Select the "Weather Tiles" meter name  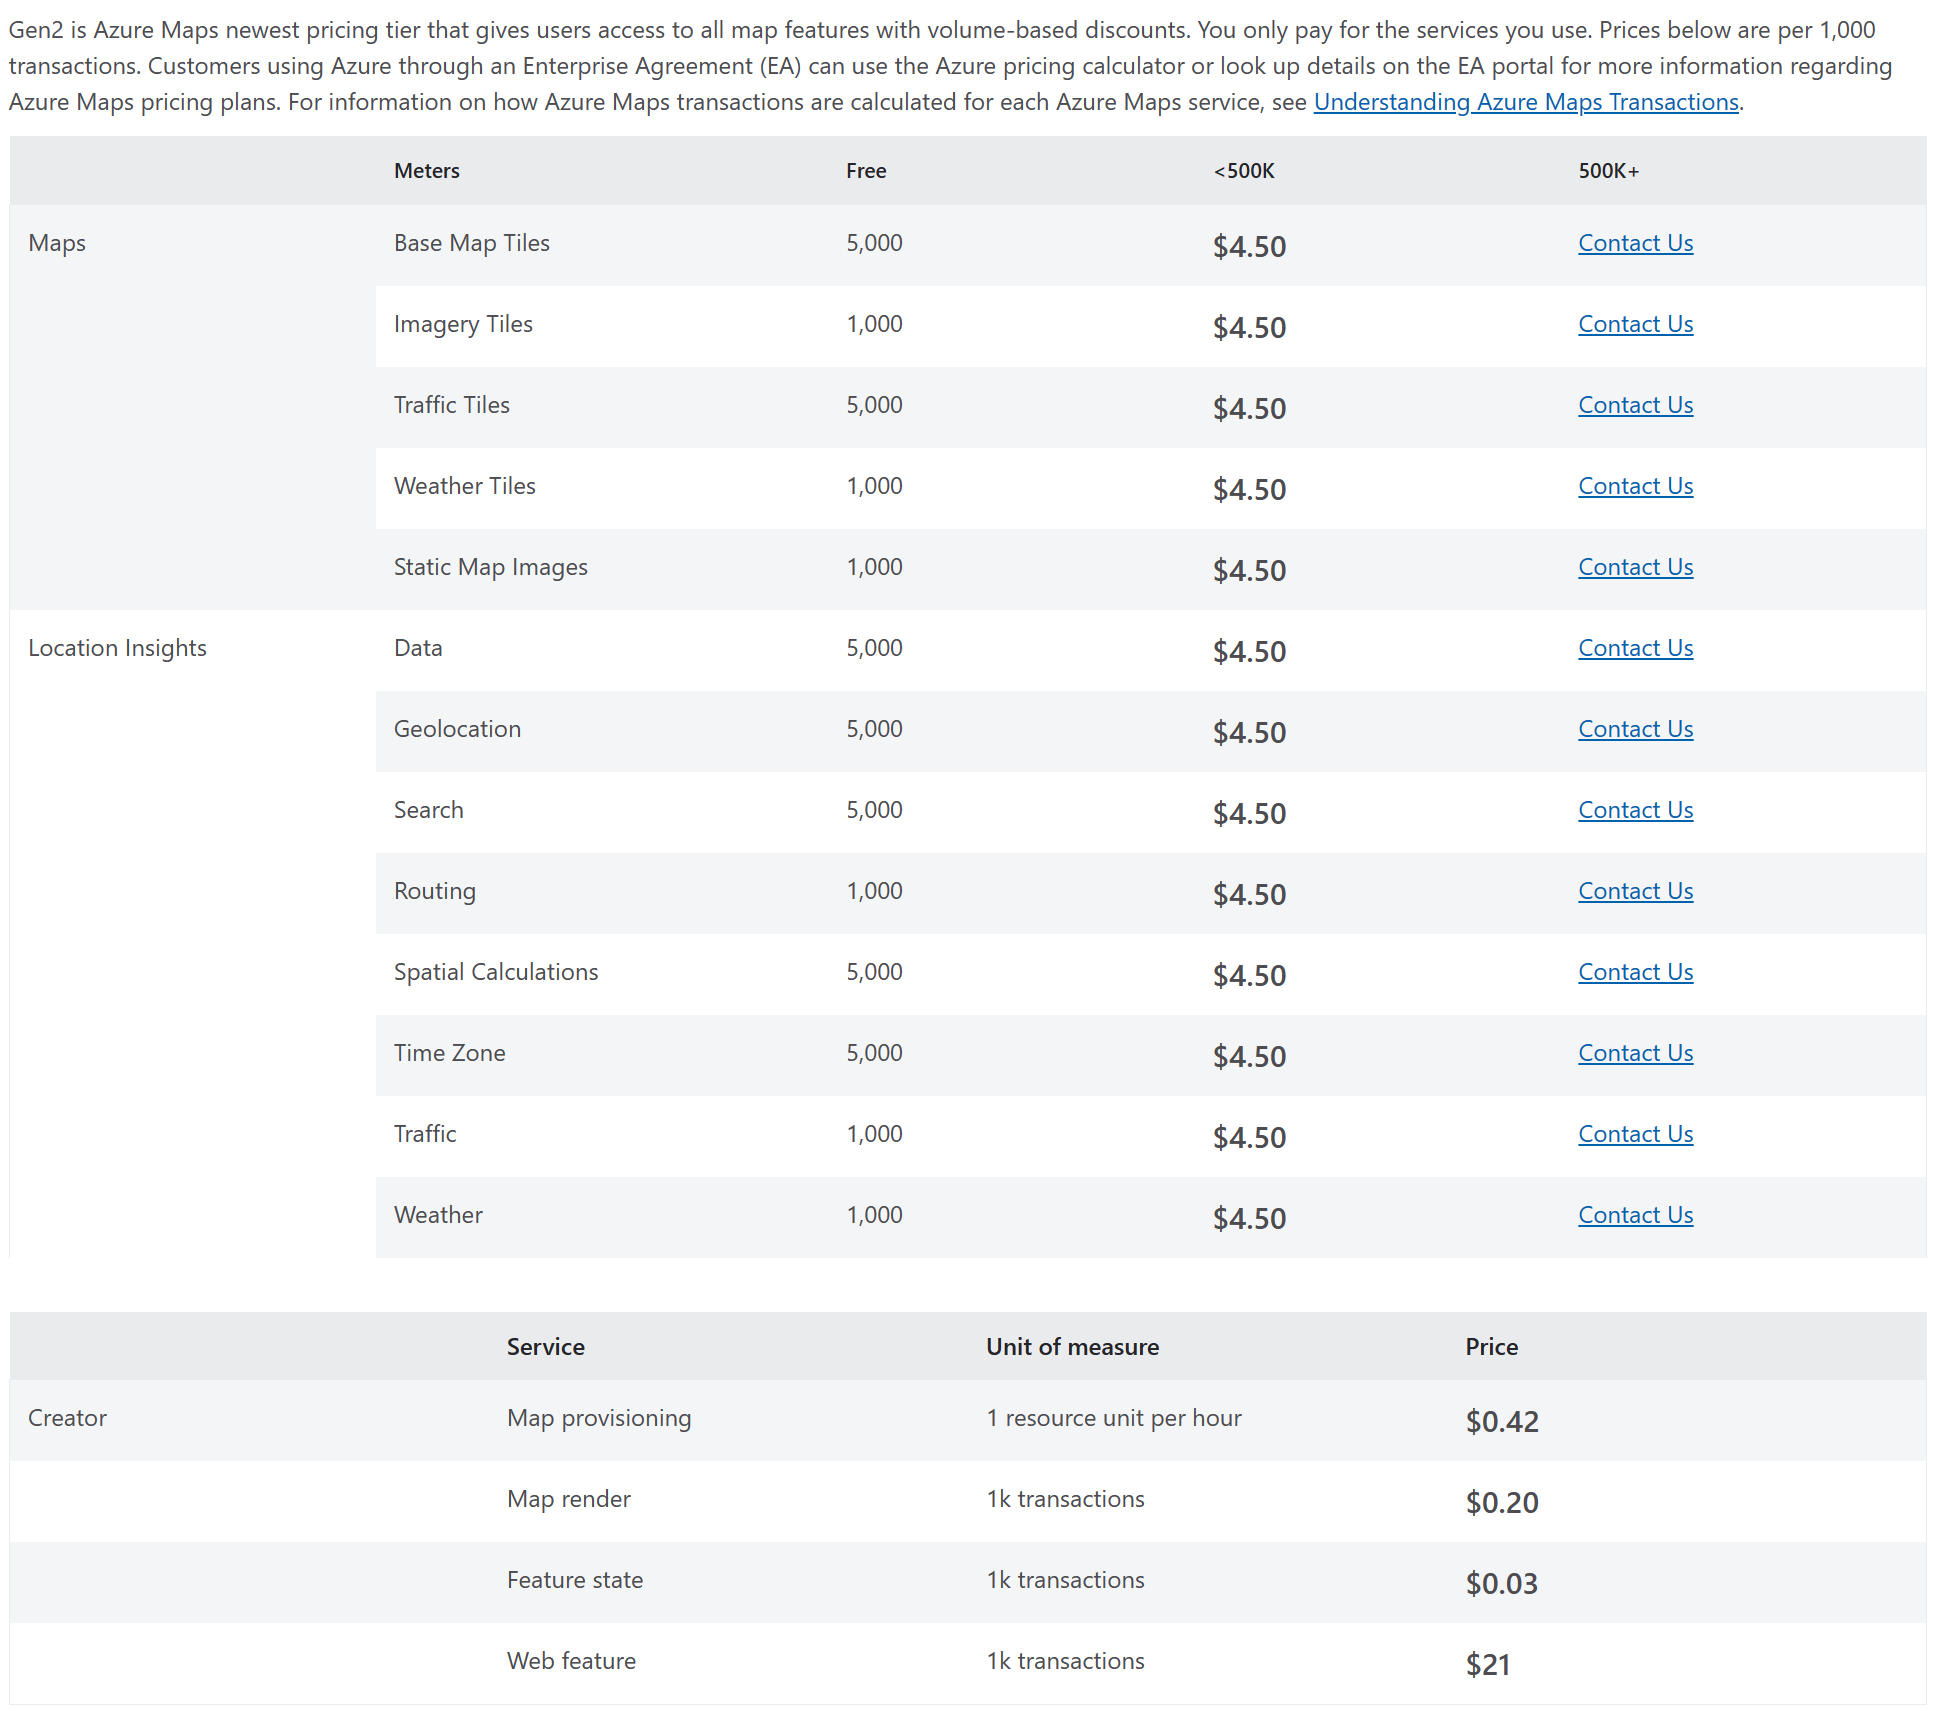(465, 486)
